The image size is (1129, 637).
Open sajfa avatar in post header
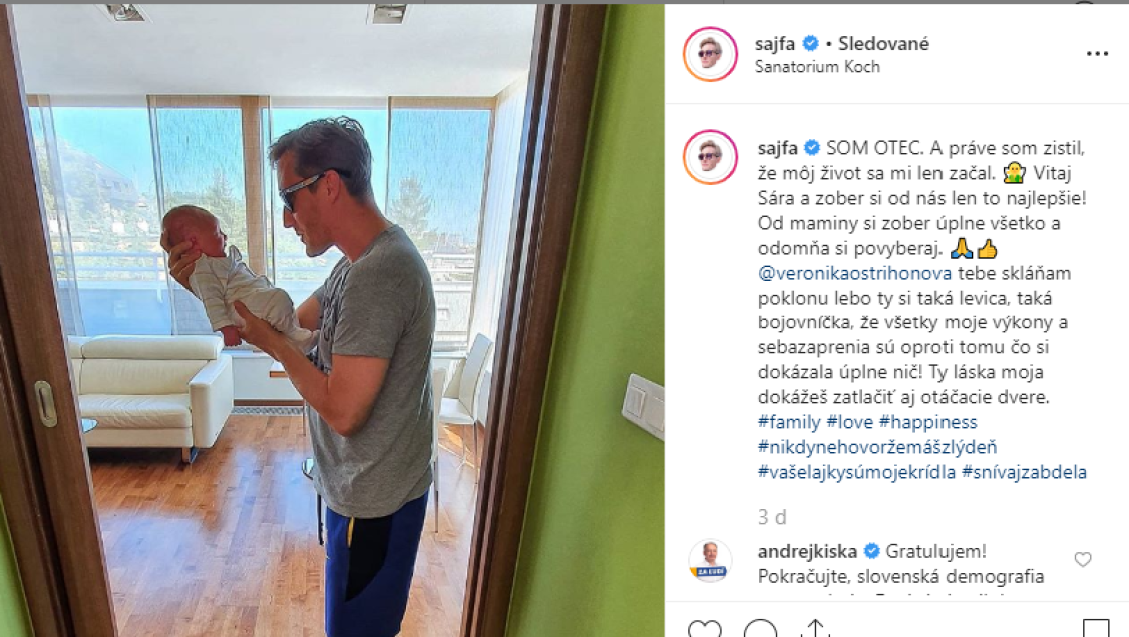710,54
